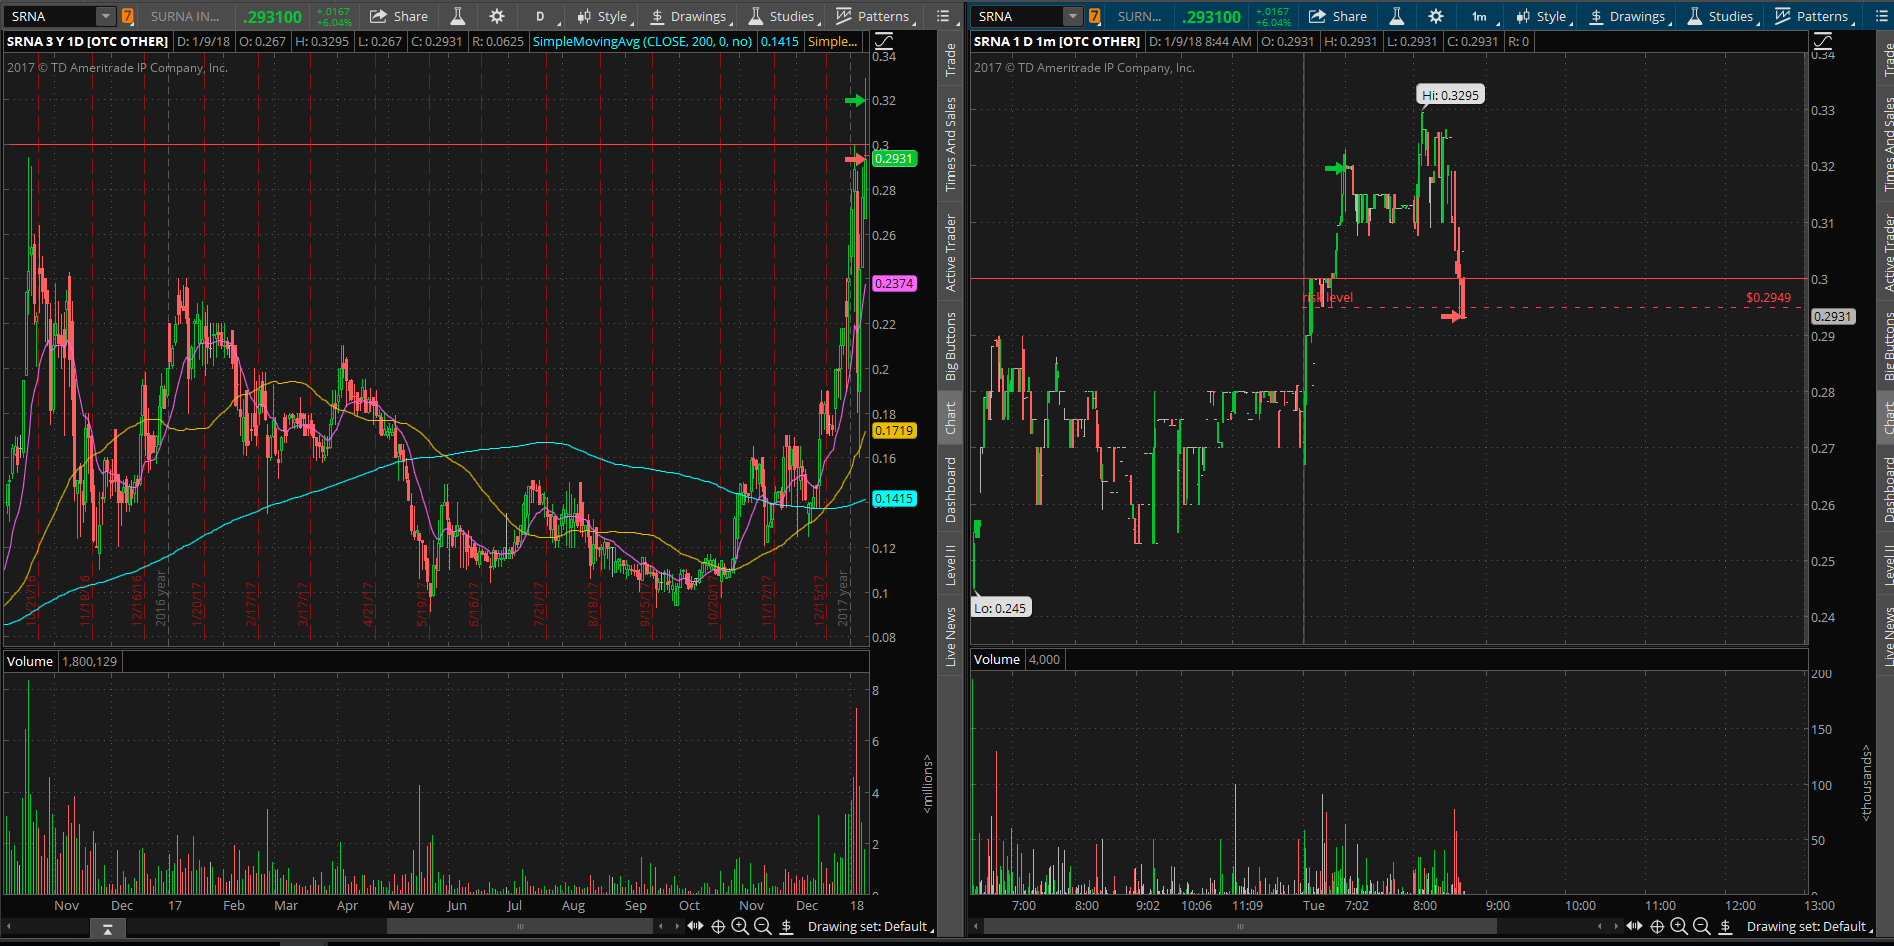Viewport: 1894px width, 946px height.
Task: Open Dashboard sidebar tab on right panel
Action: 1888,490
